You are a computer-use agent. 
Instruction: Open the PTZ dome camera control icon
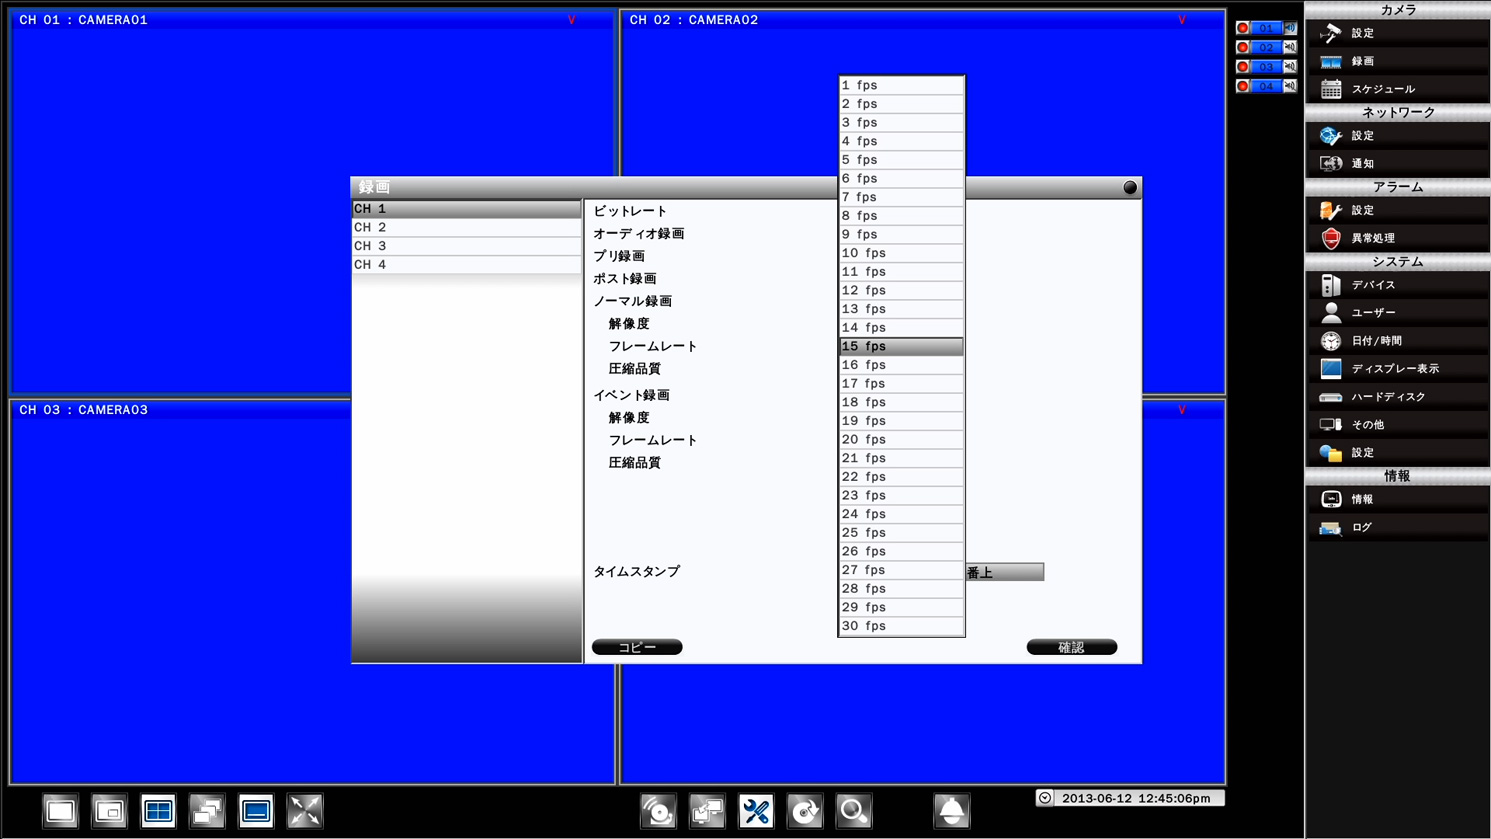951,811
